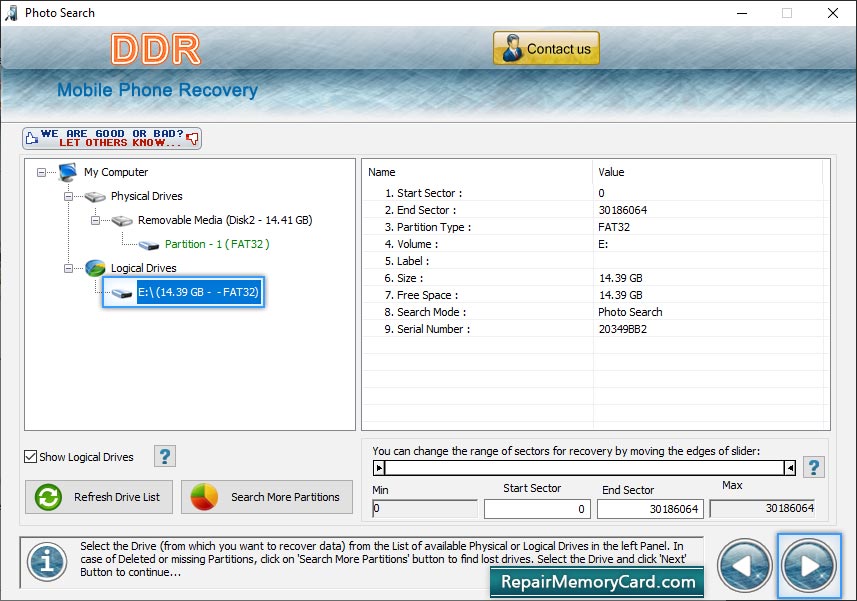Open the Contact us button
Screen dimensions: 857x601
pos(546,48)
